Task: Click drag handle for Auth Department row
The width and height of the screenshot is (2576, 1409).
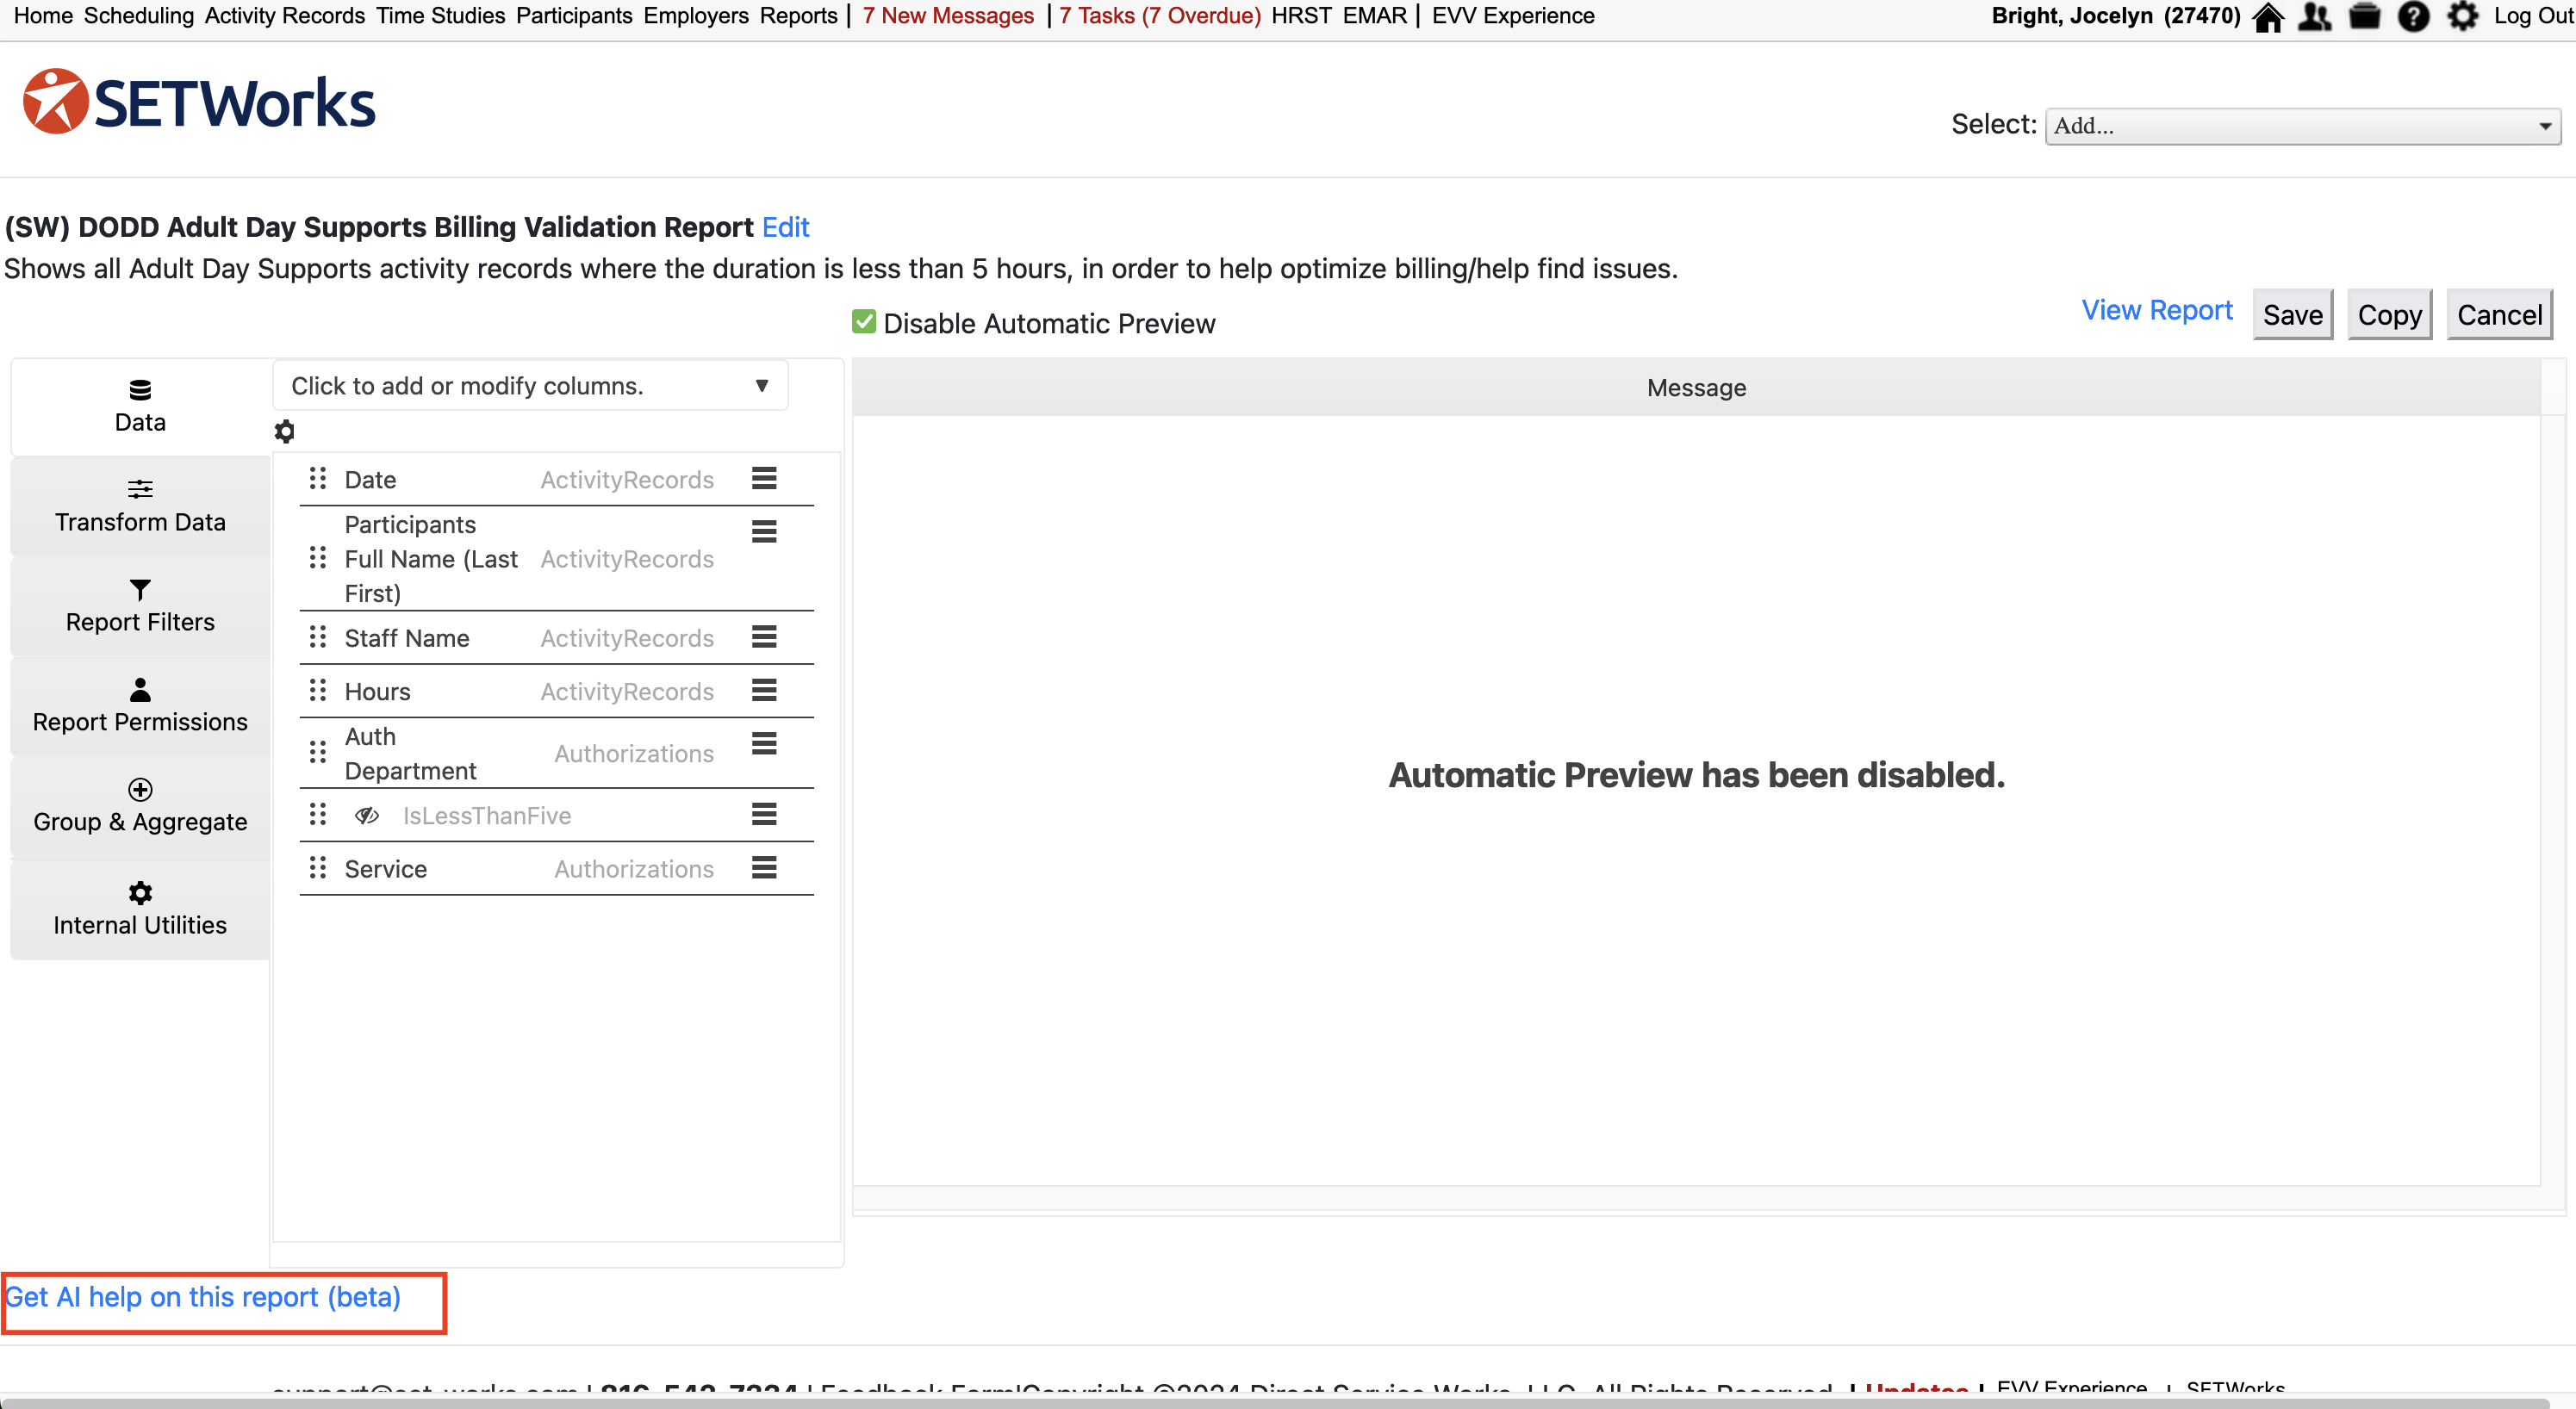Action: pos(318,752)
